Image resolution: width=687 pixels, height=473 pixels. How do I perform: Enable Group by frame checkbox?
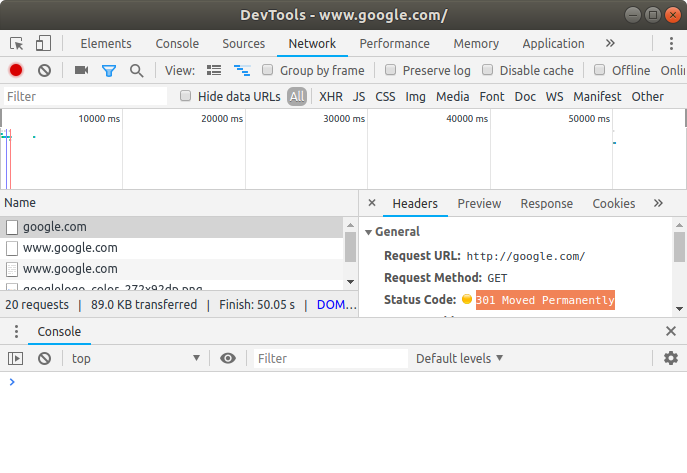click(x=267, y=70)
